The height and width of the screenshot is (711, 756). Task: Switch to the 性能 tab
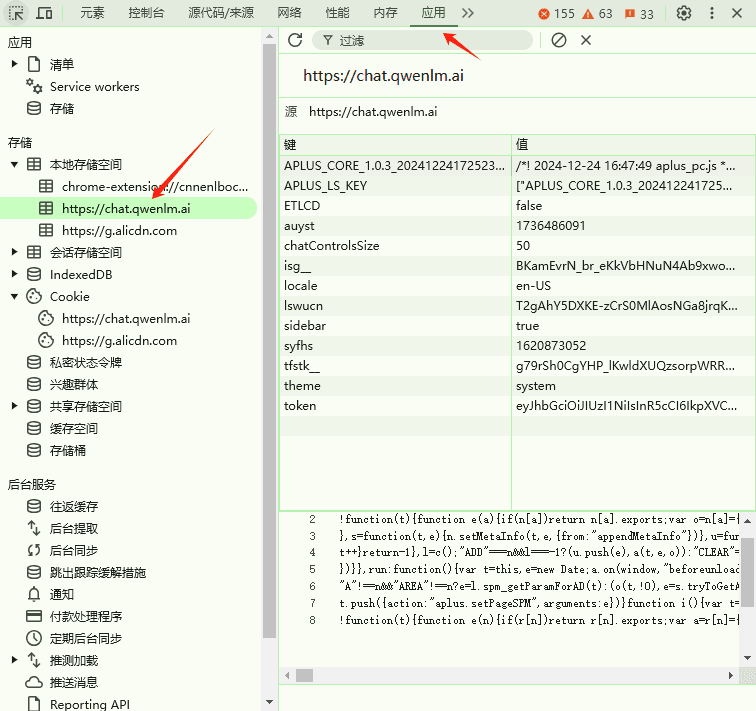337,13
